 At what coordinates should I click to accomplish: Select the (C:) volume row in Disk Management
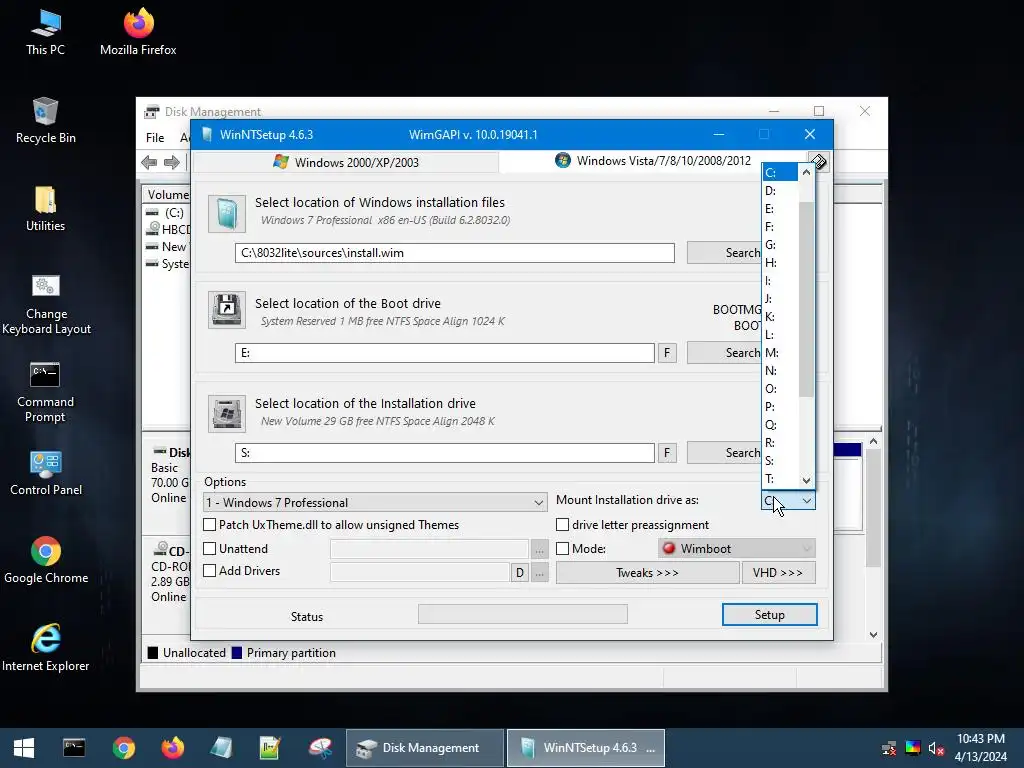(167, 213)
